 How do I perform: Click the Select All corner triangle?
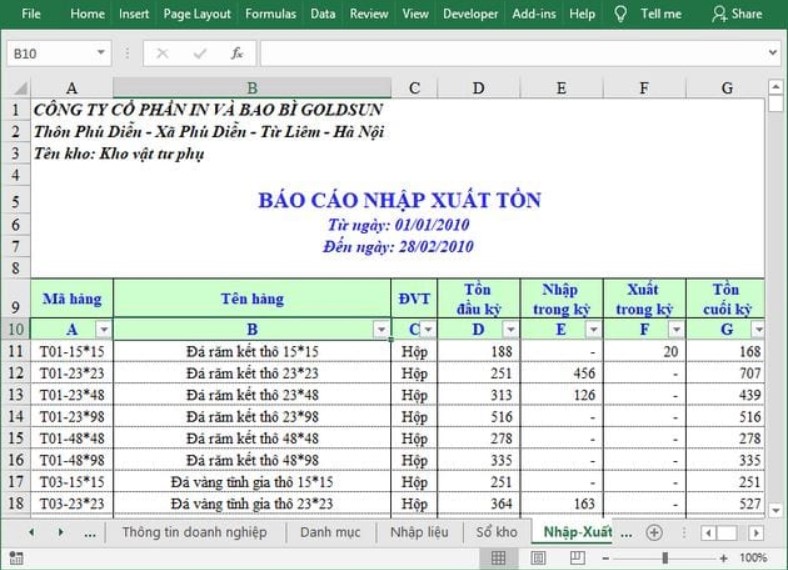19,88
